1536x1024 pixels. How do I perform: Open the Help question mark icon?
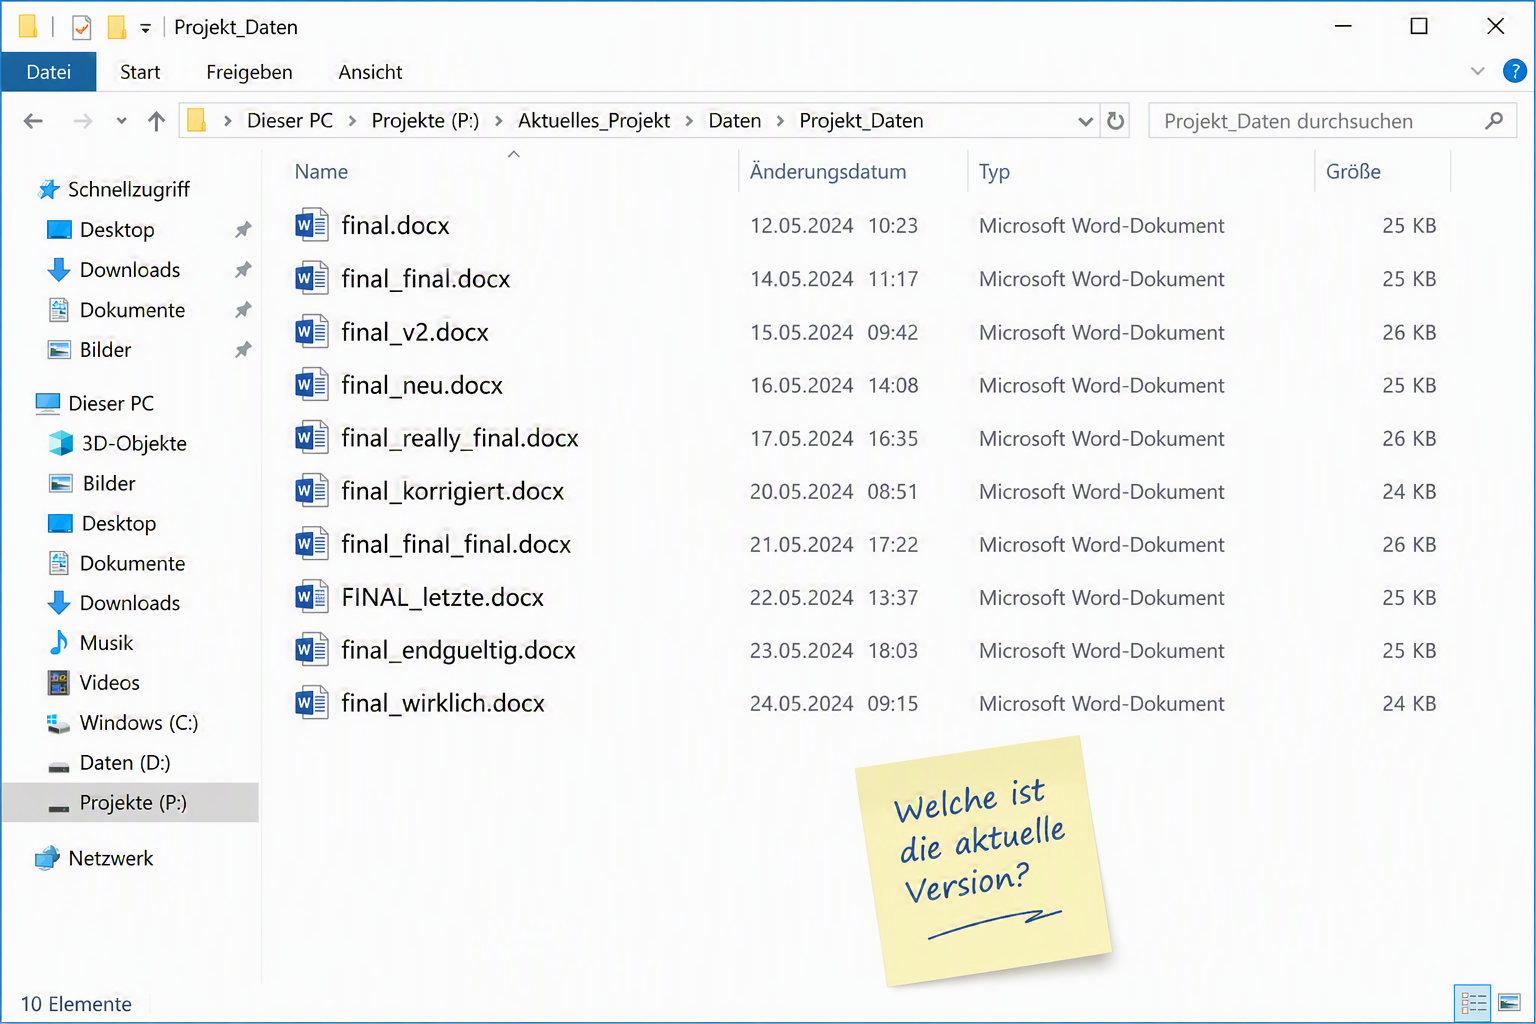(x=1514, y=71)
